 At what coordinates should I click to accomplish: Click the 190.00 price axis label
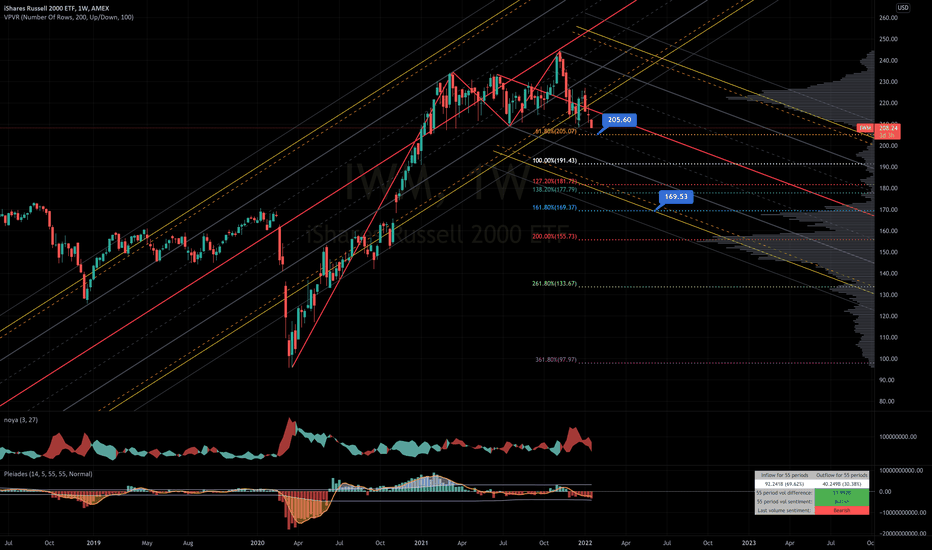click(888, 167)
